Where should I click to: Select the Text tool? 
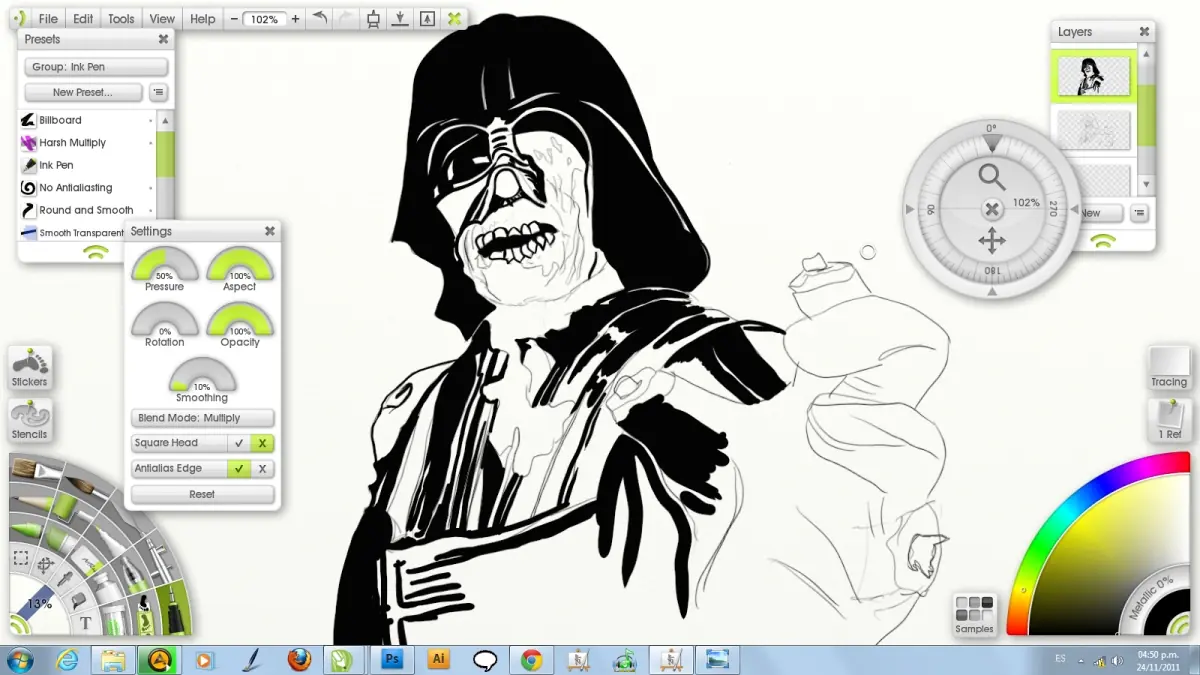85,622
